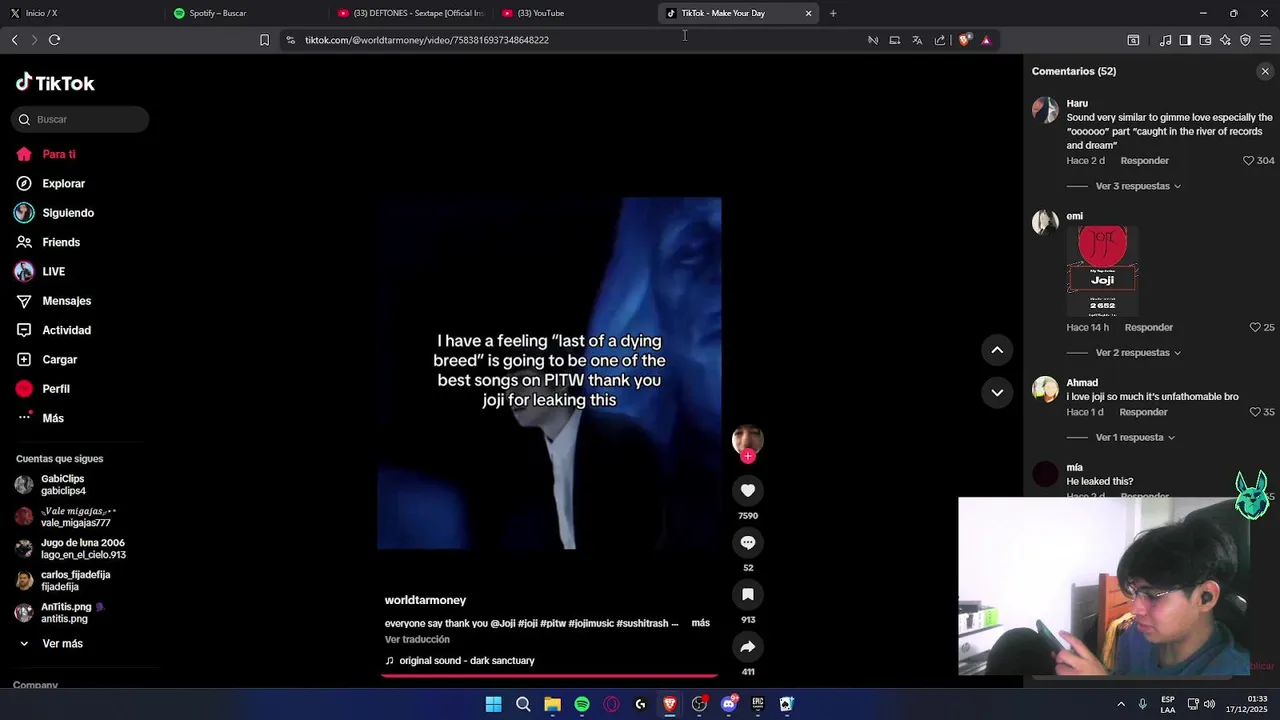
Task: Click Responder on emi's comment
Action: point(1148,327)
